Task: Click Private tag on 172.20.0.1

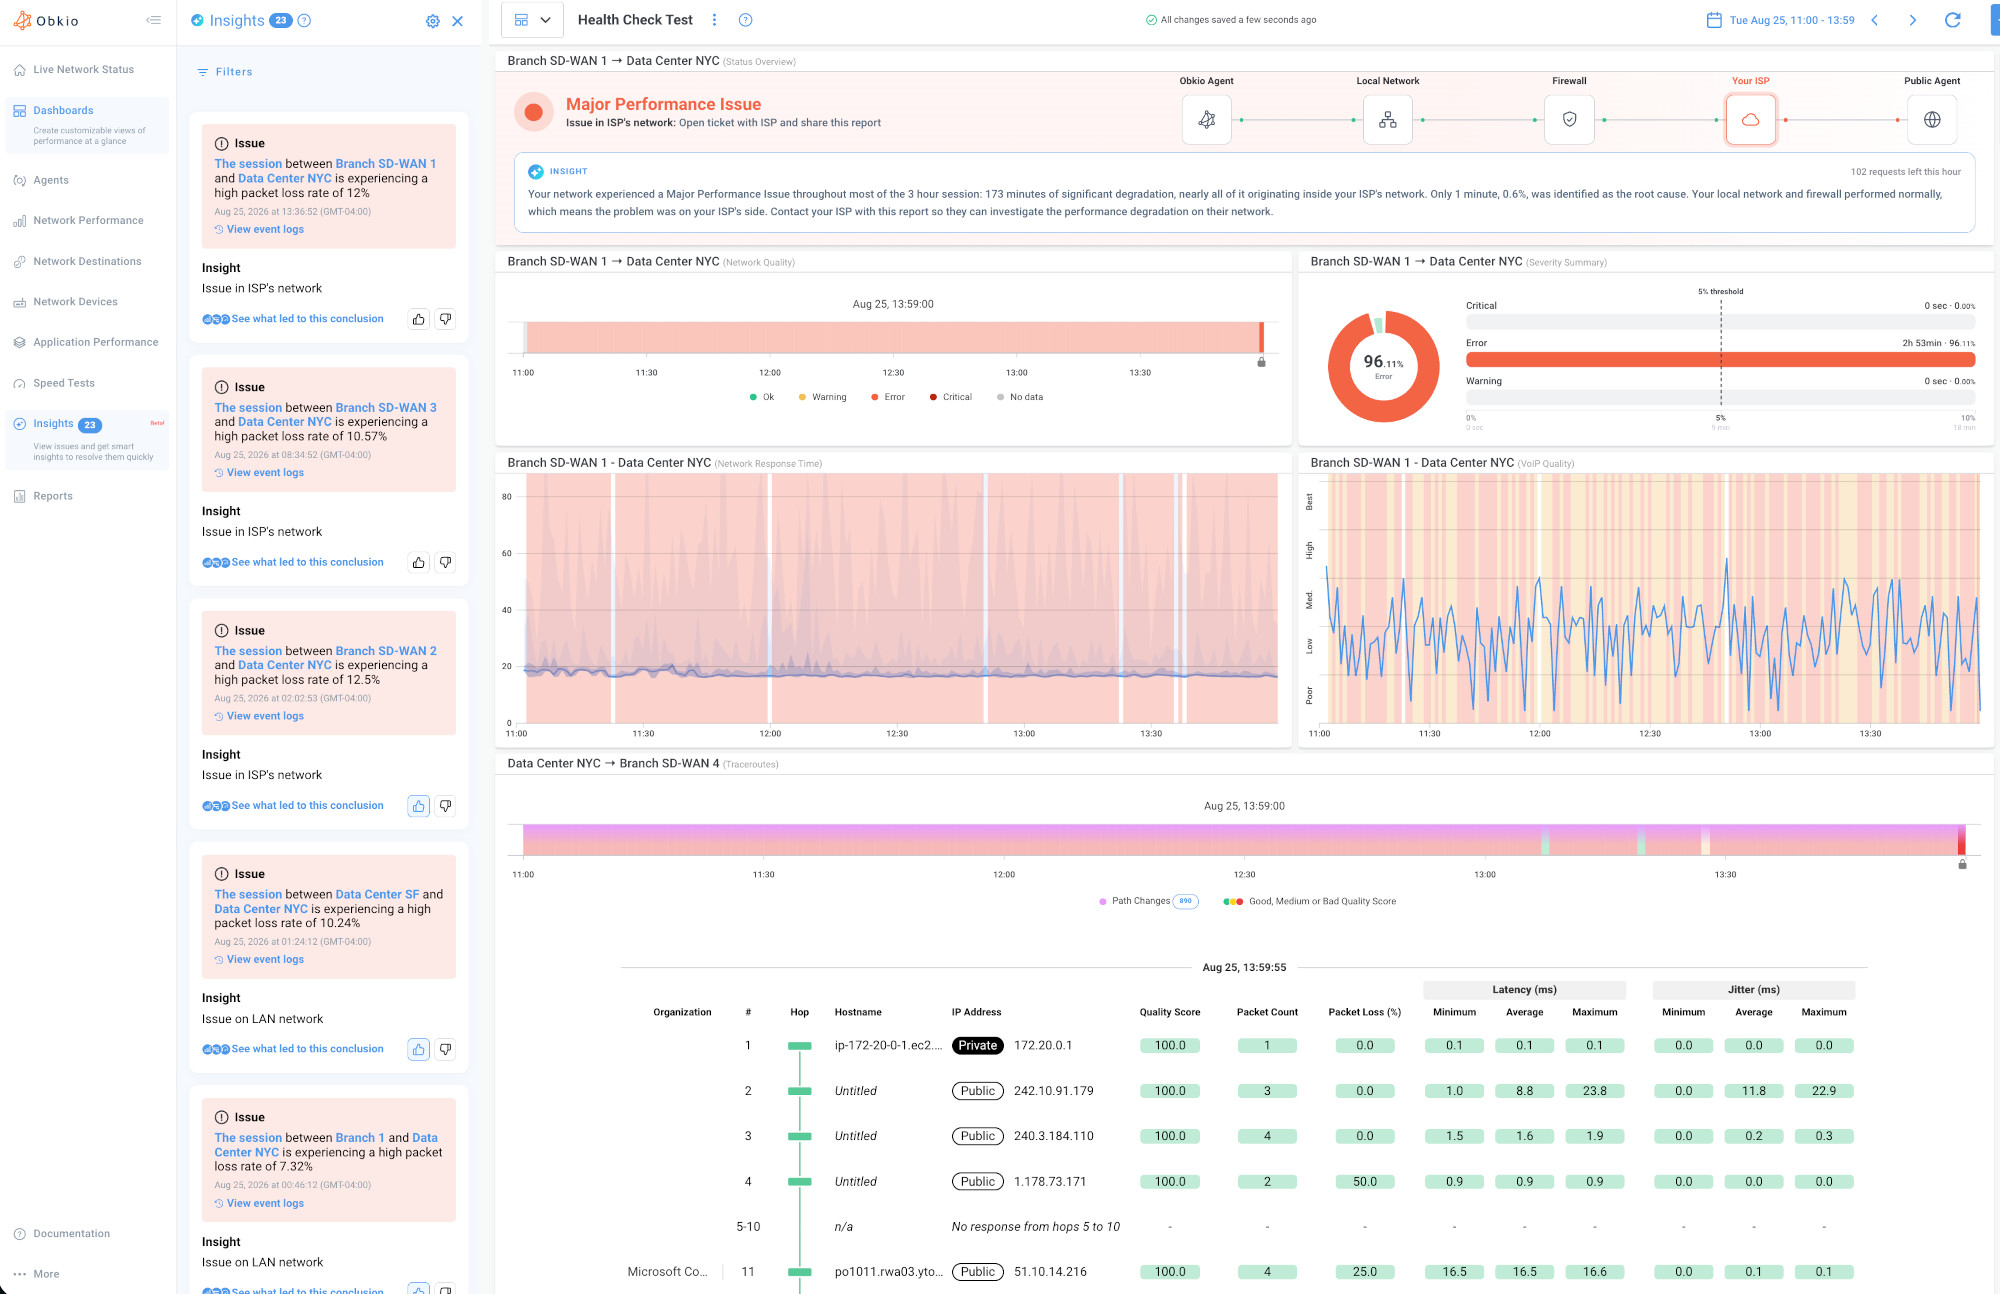Action: [978, 1046]
